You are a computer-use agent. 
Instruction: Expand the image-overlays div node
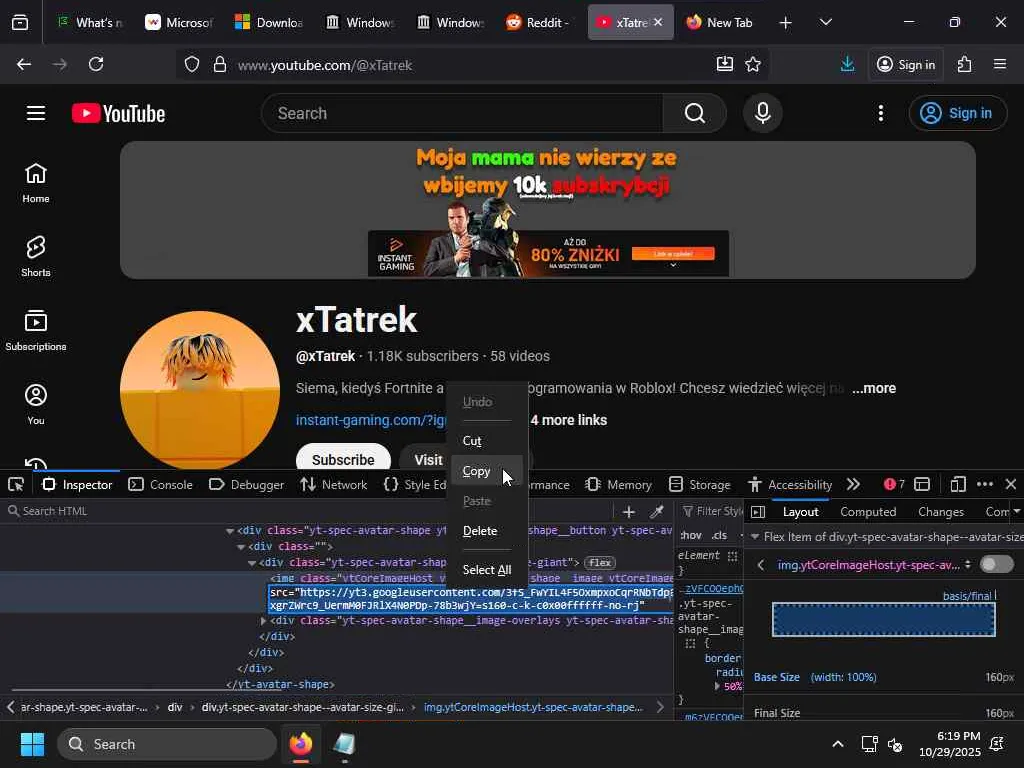tap(264, 620)
